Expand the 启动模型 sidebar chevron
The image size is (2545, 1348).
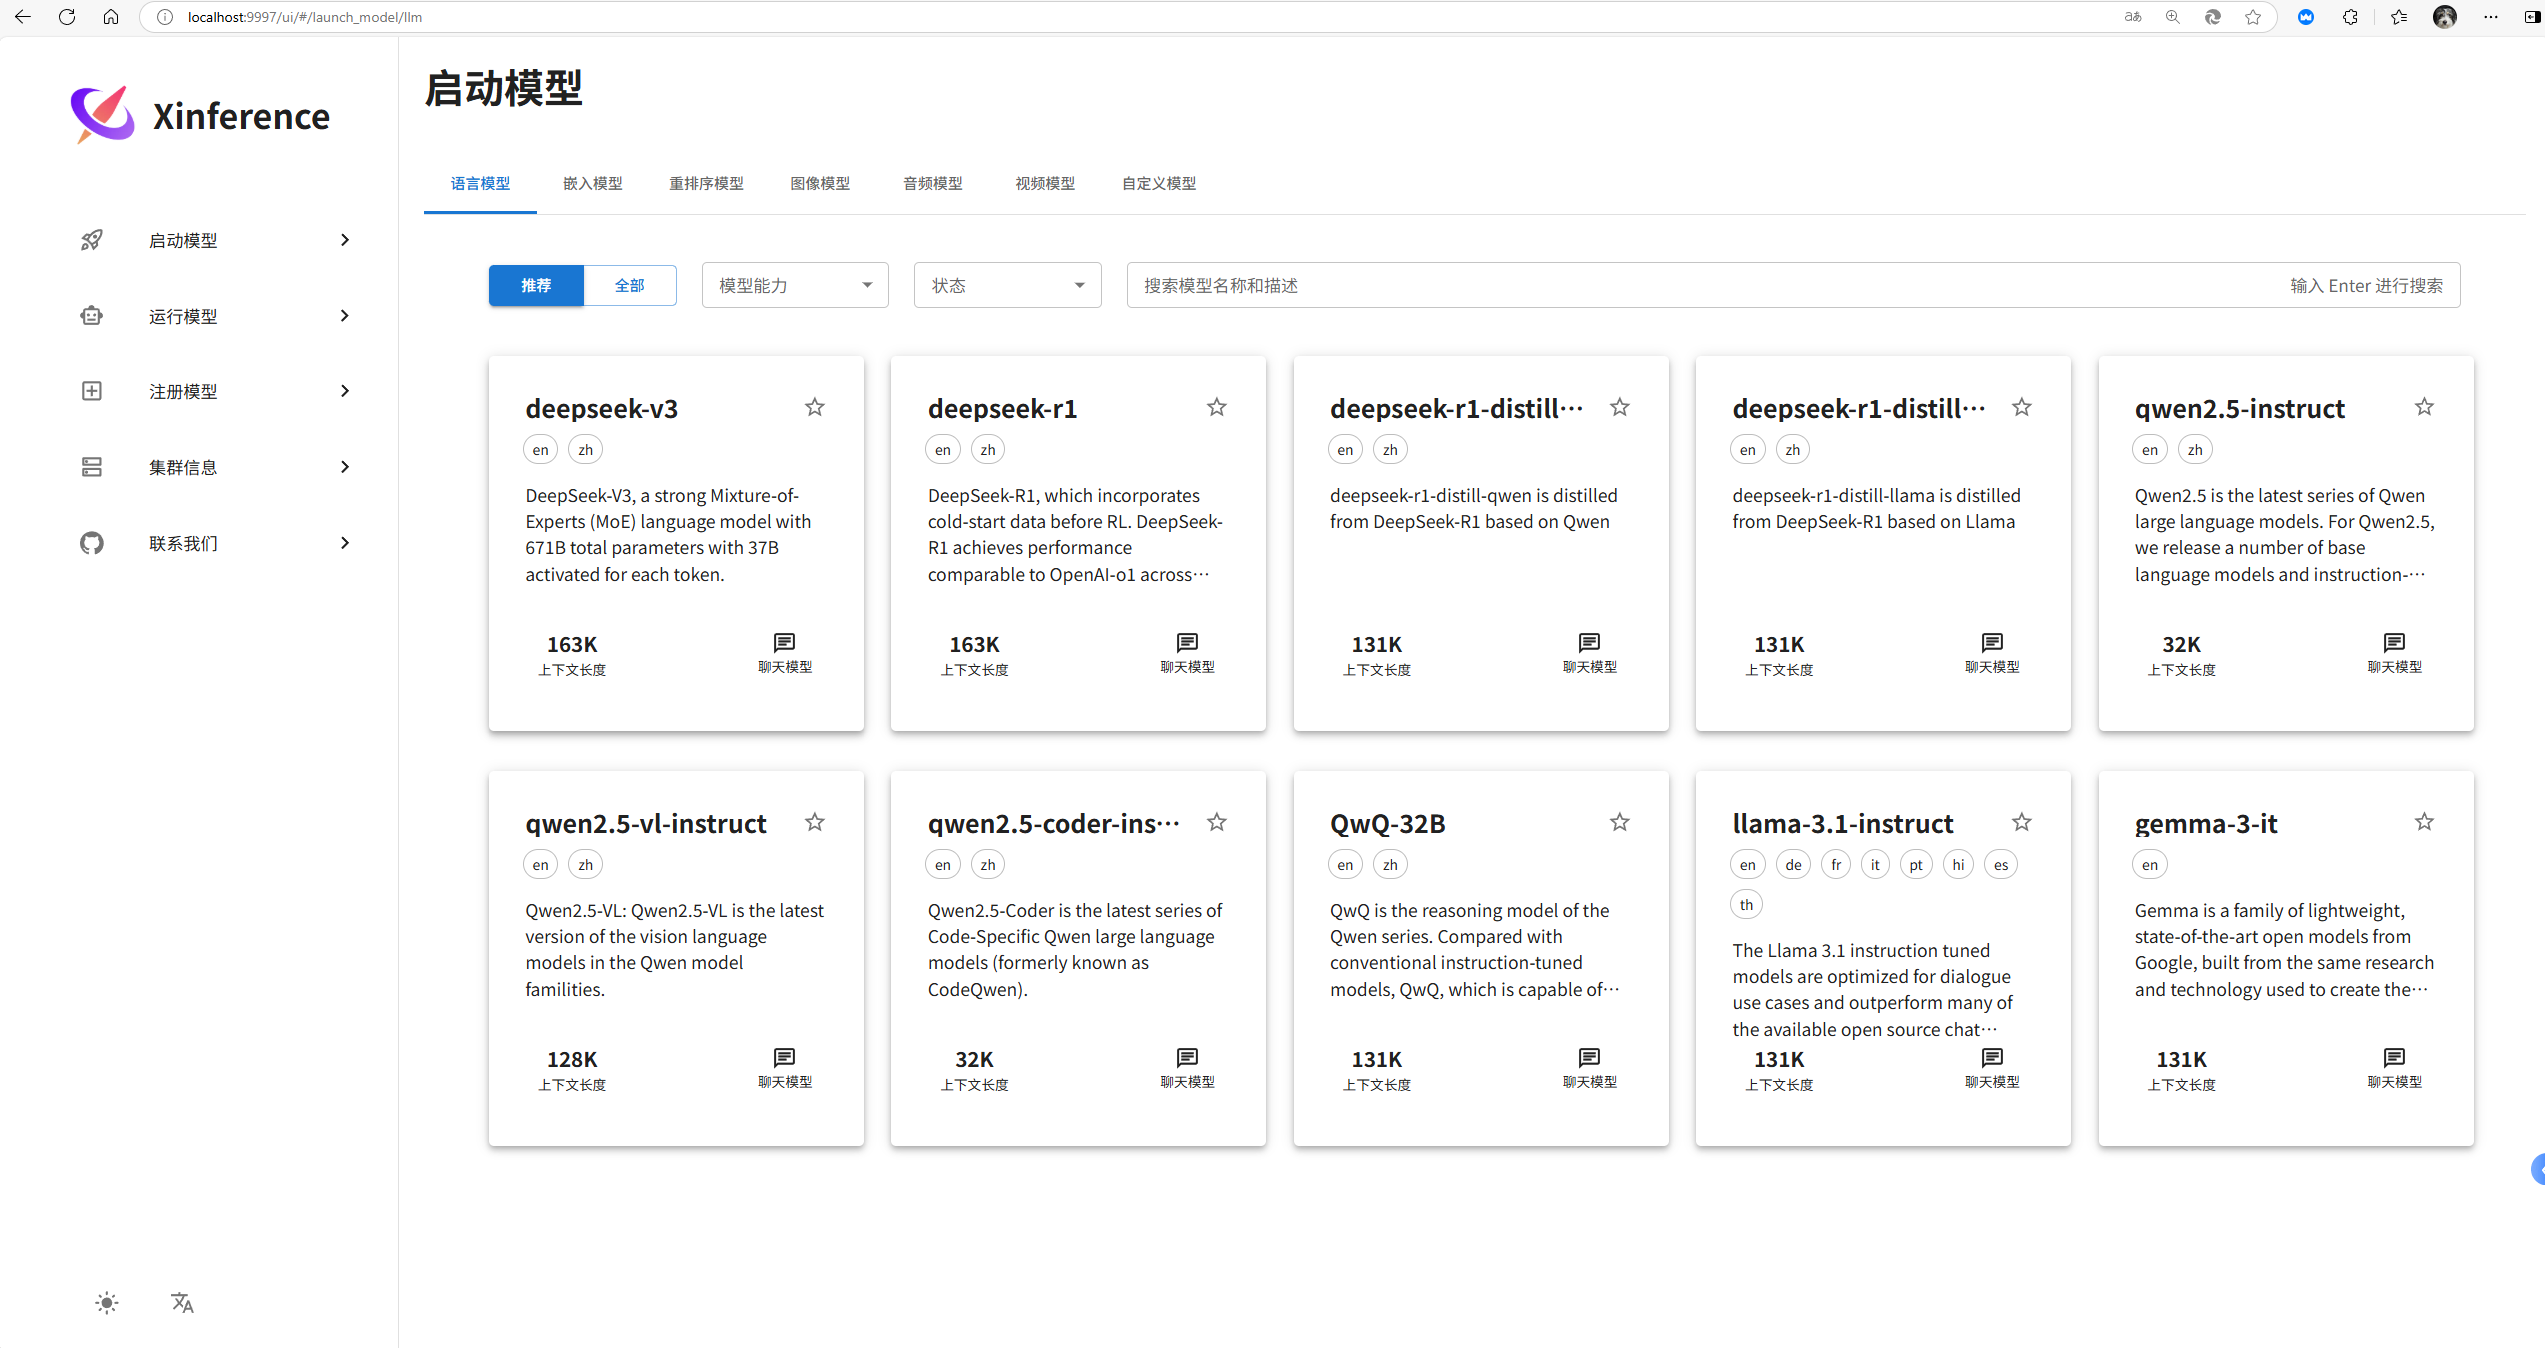[345, 240]
